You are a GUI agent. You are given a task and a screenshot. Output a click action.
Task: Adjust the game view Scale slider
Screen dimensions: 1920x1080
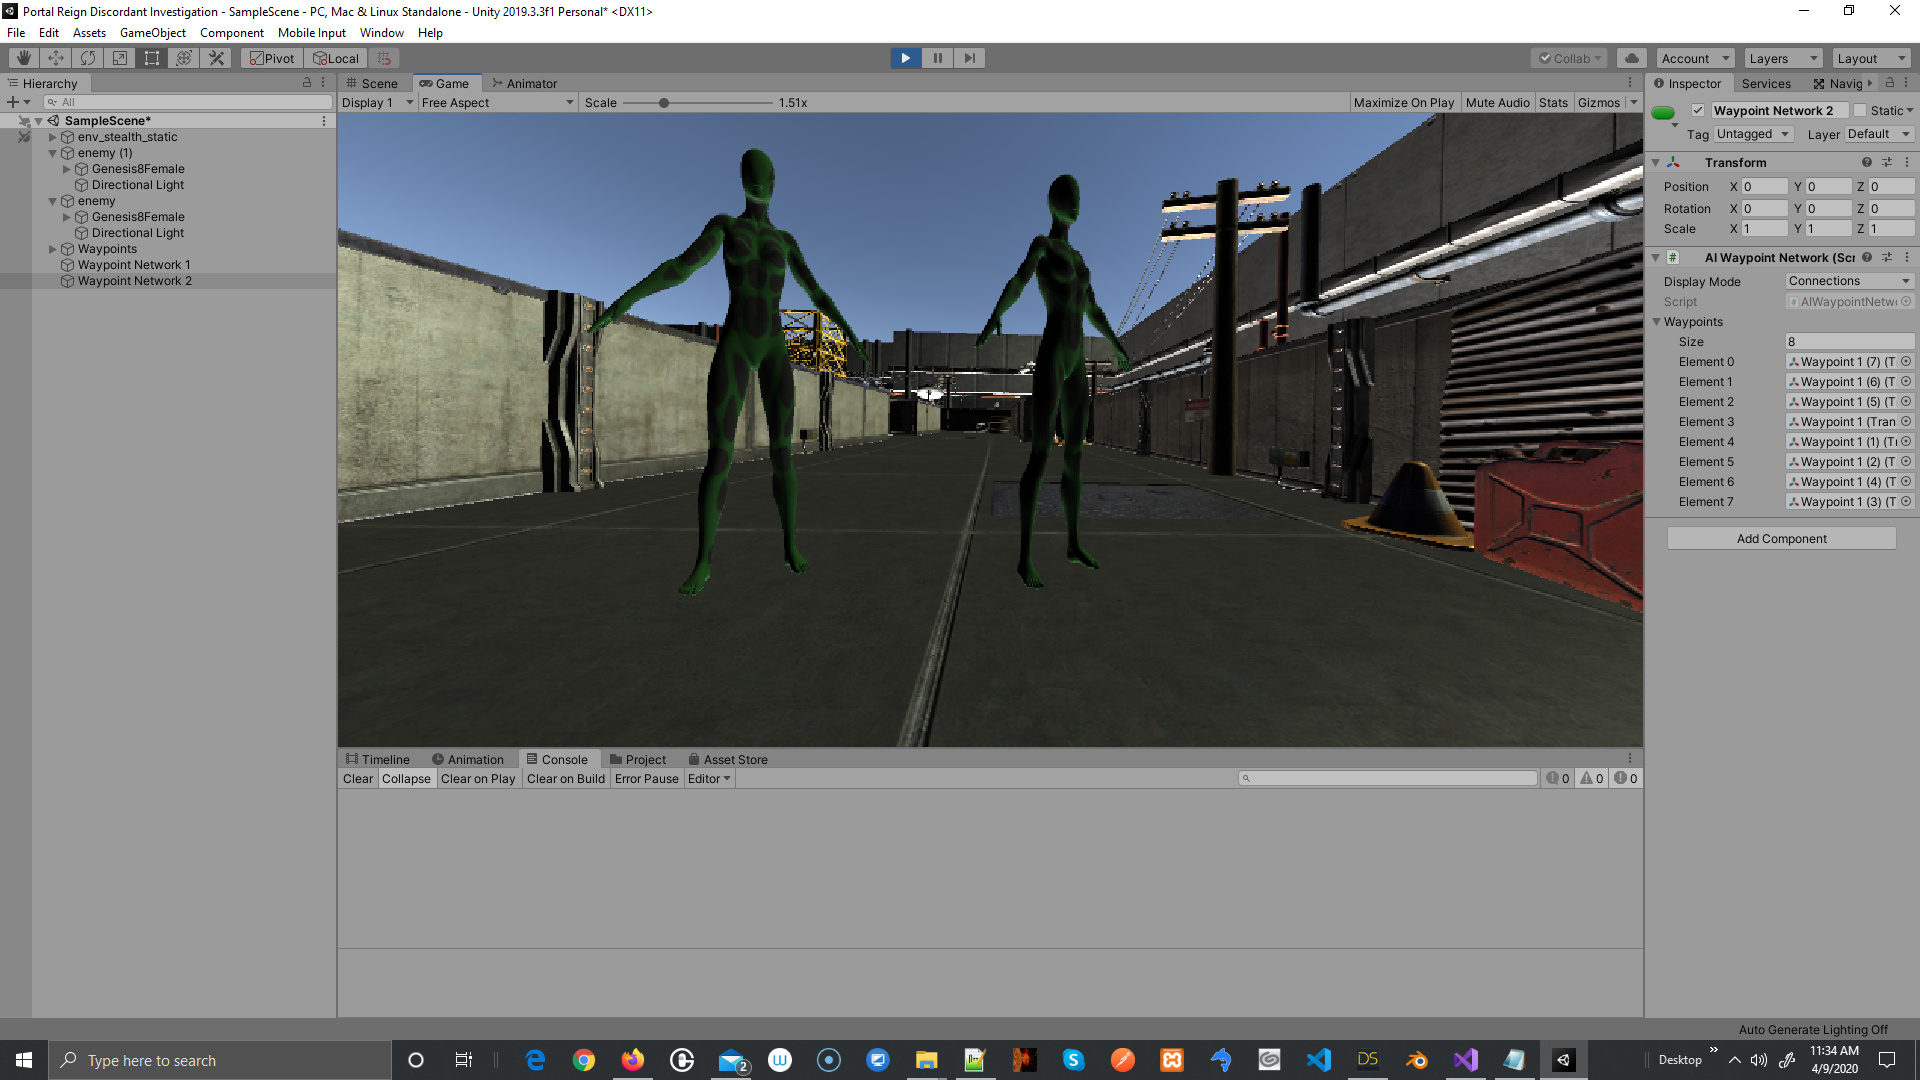click(x=664, y=102)
